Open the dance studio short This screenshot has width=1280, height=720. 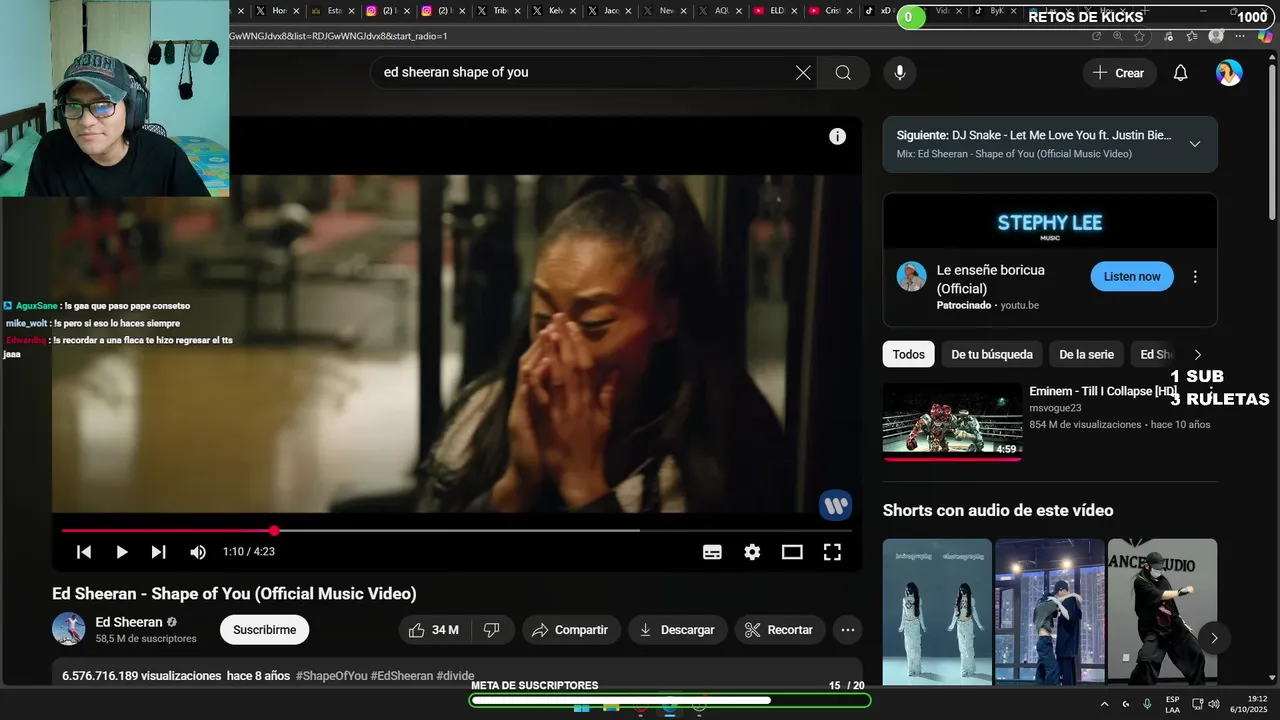pyautogui.click(x=1162, y=612)
